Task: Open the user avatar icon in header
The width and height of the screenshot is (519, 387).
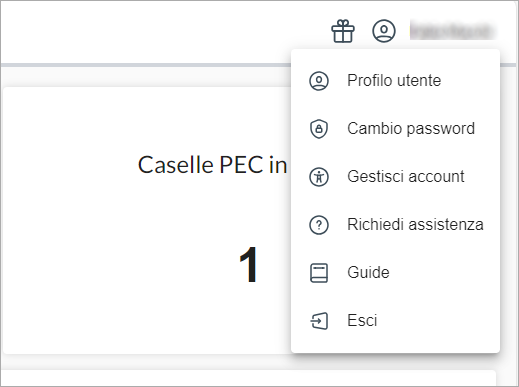Action: [384, 31]
